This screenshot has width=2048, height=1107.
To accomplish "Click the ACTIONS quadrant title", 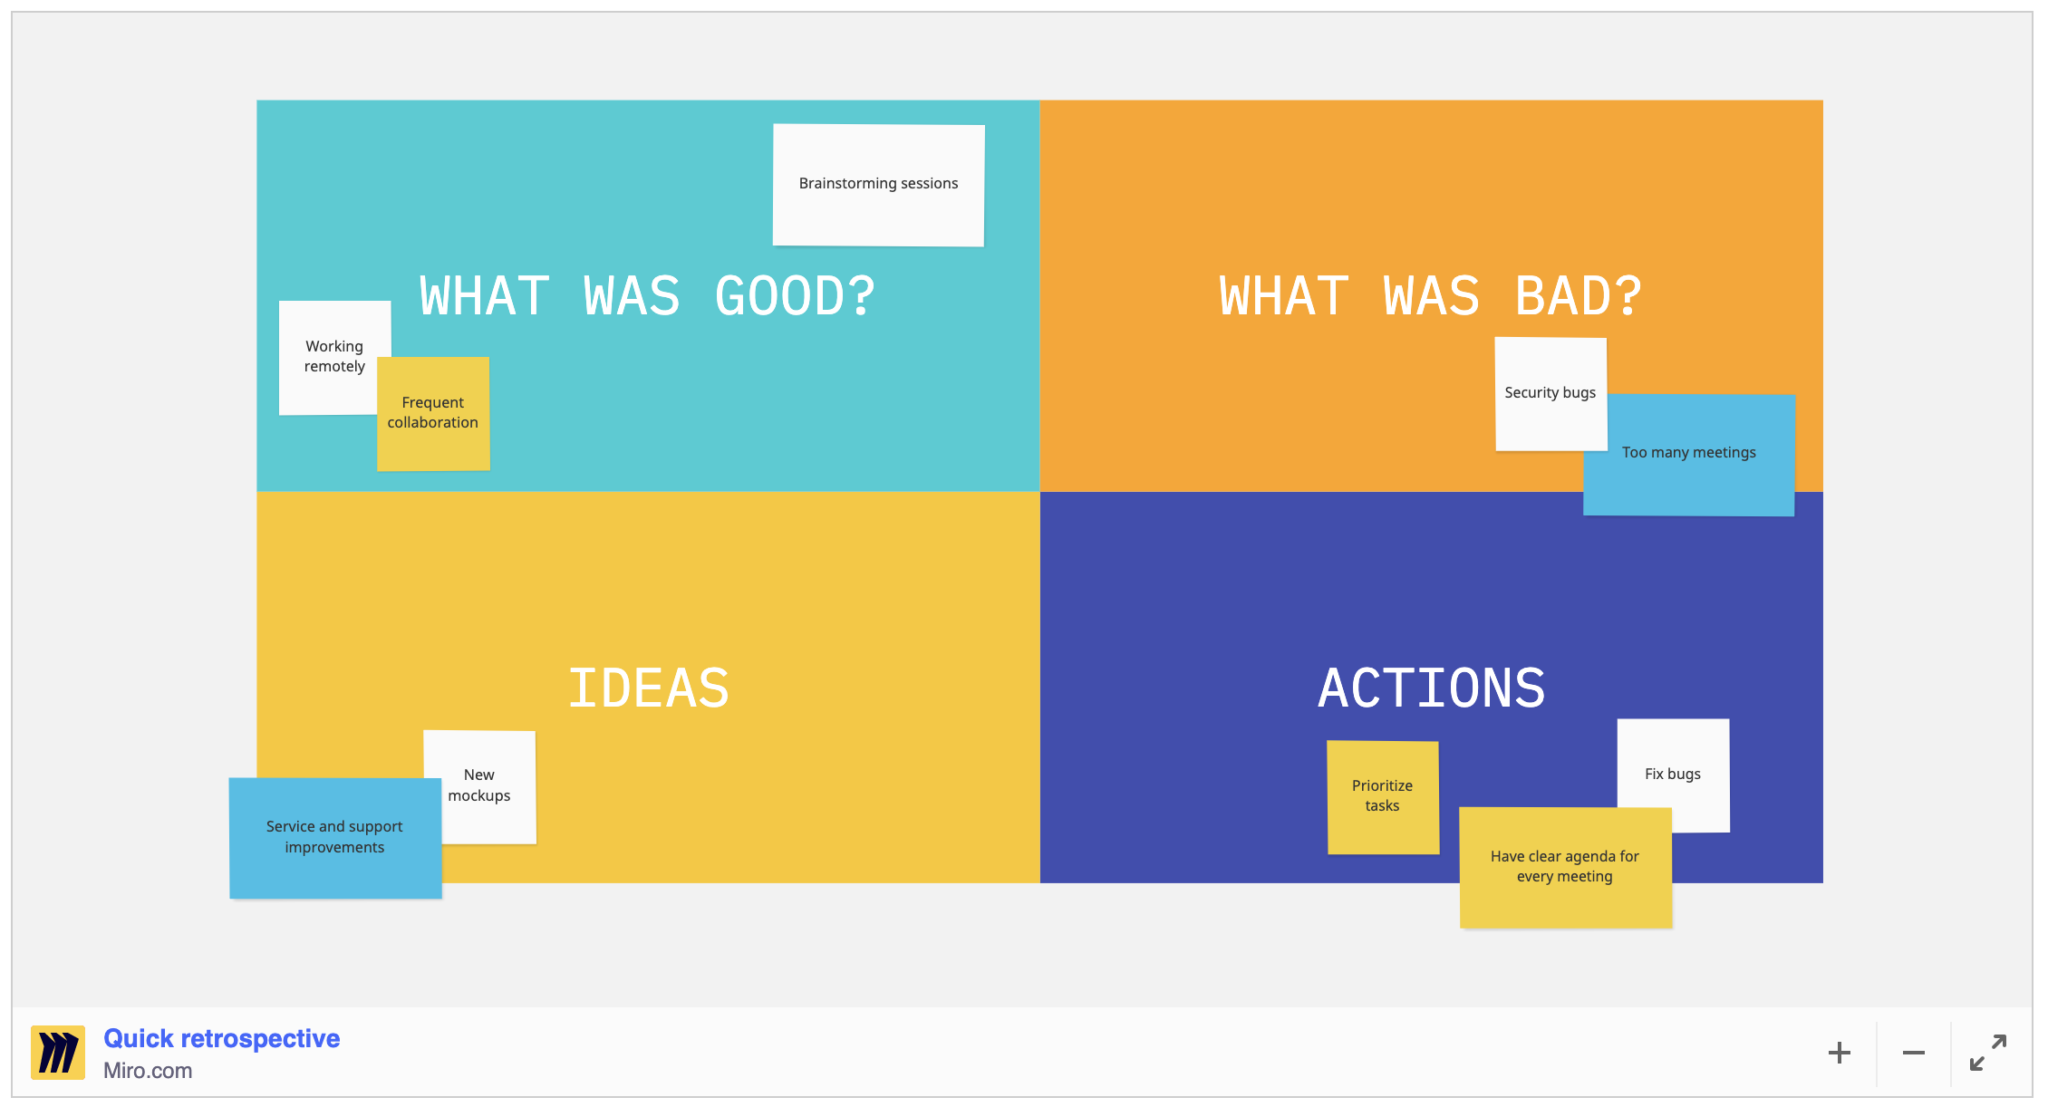I will [1432, 687].
